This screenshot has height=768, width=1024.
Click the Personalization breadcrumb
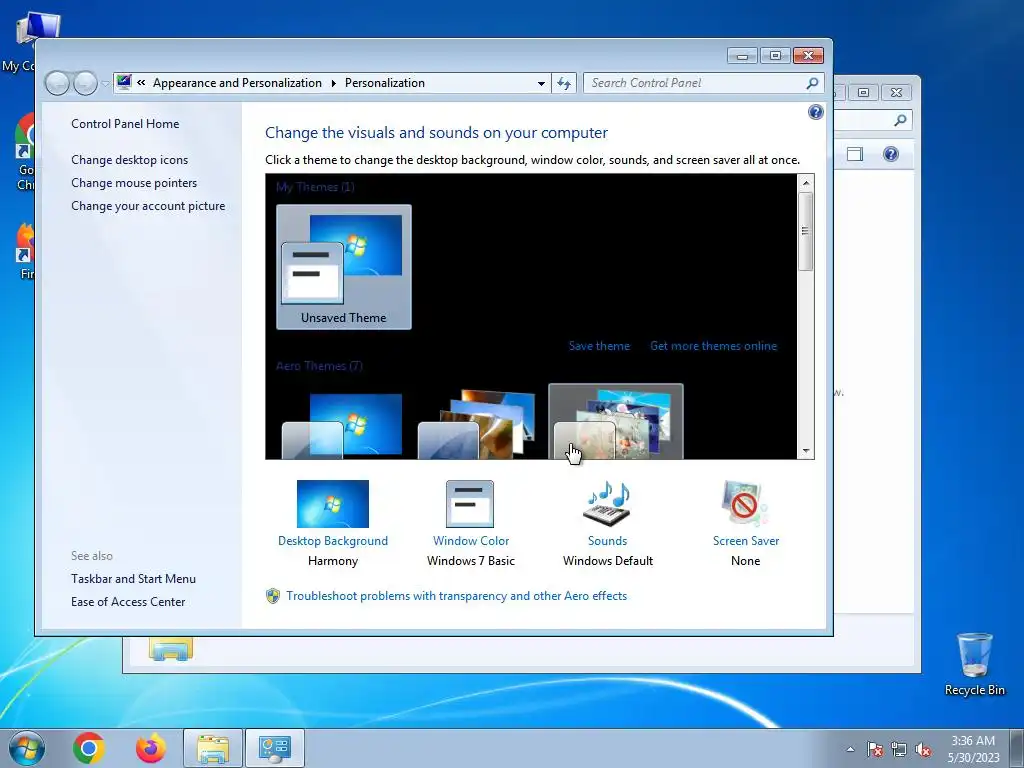click(385, 83)
